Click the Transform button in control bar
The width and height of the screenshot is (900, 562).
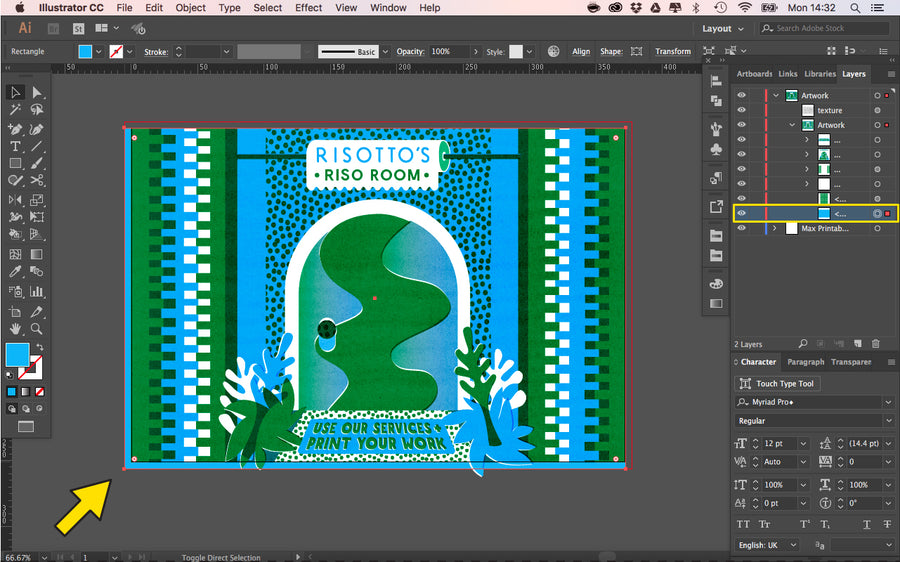[672, 51]
